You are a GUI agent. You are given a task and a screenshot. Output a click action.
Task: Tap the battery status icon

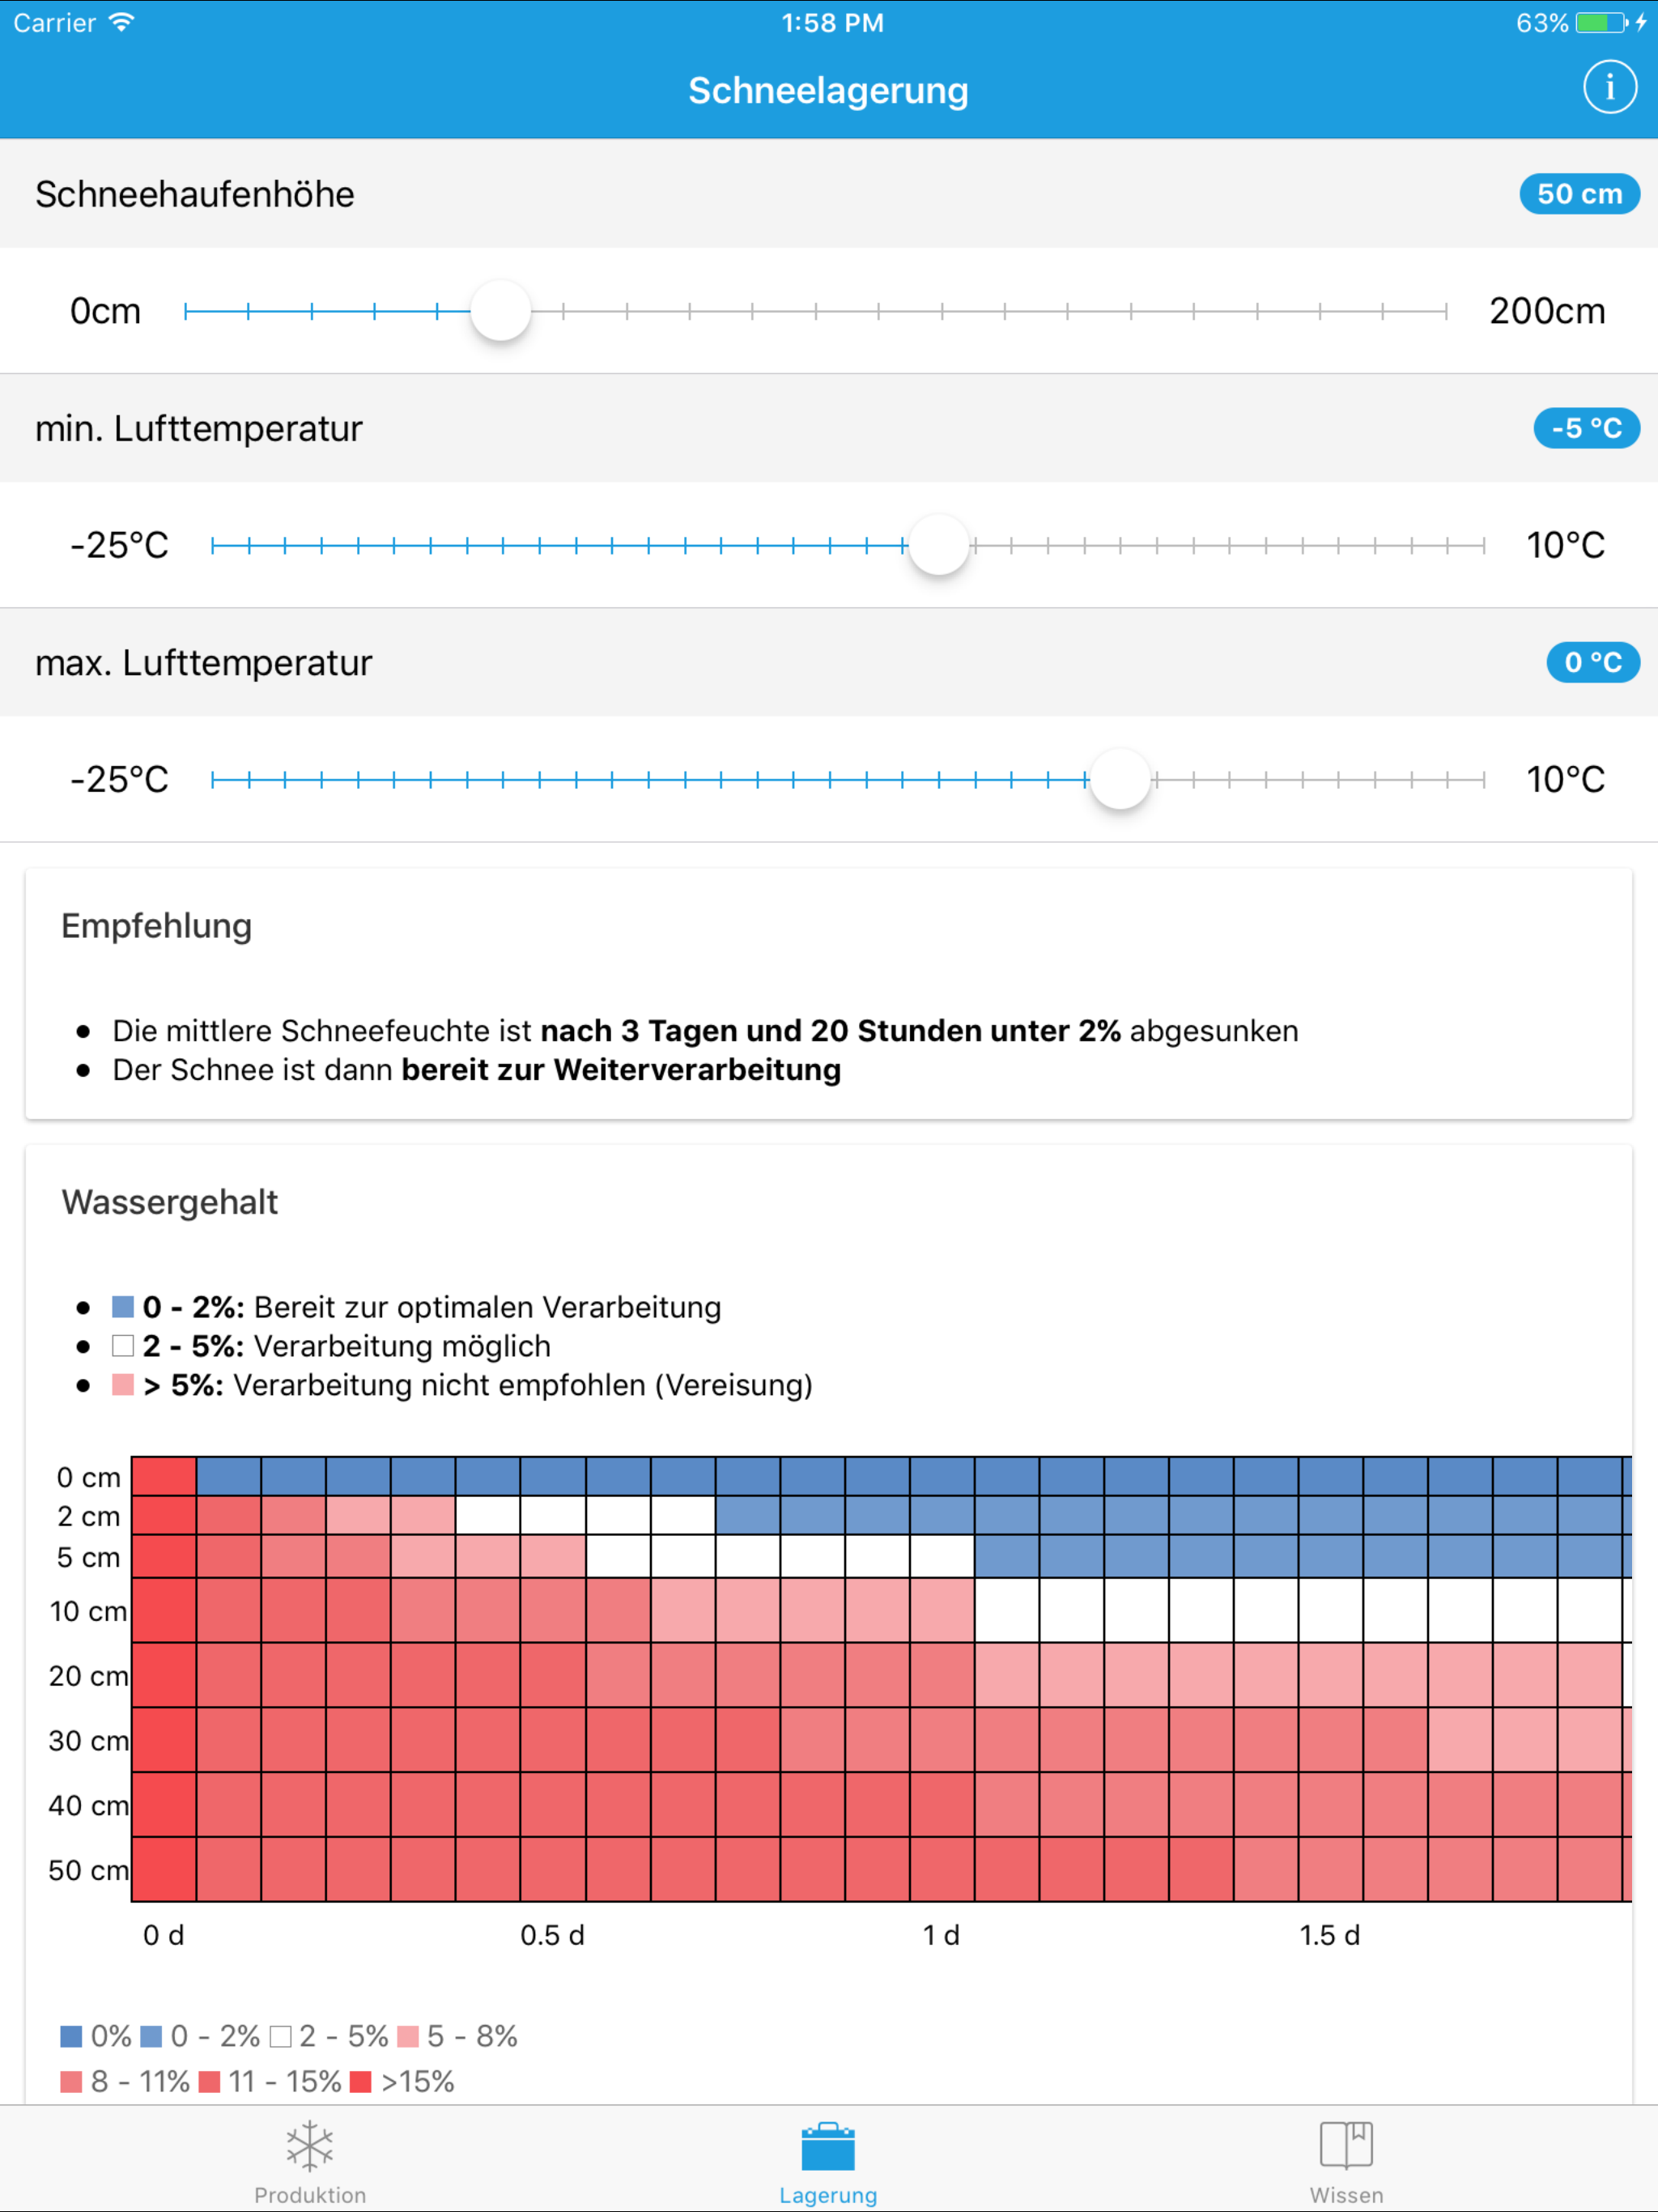tap(1602, 22)
